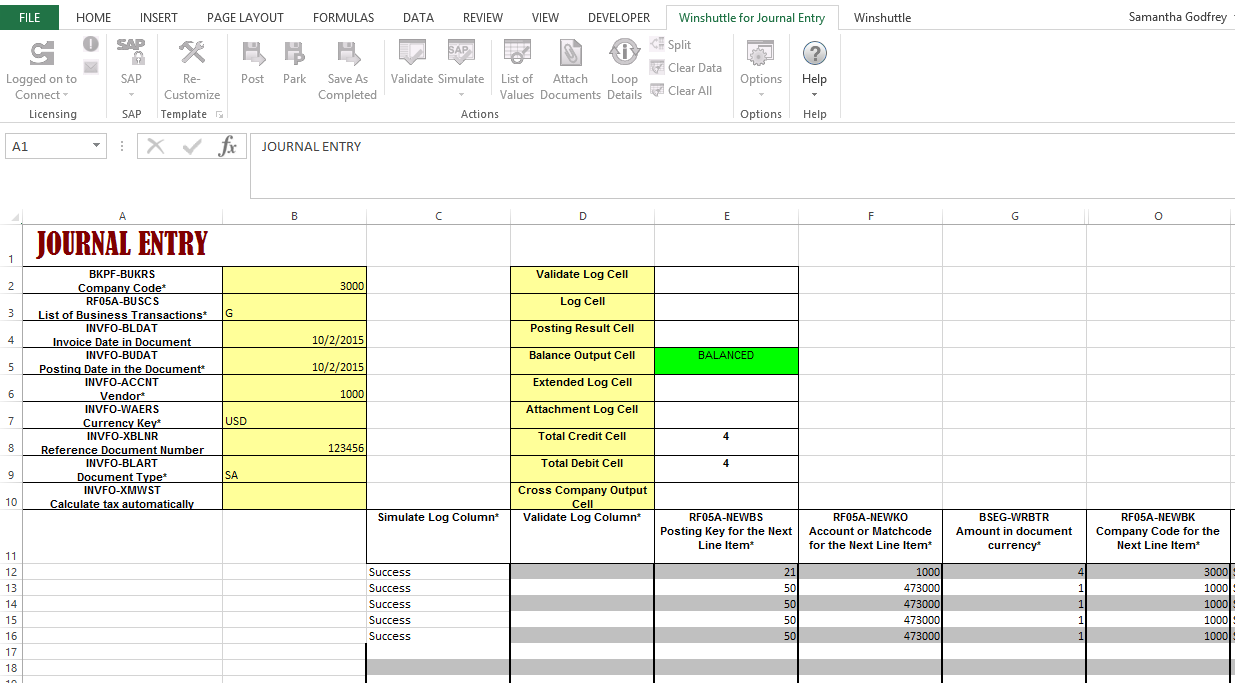
Task: Select Company Code value 3000 cell
Action: [295, 280]
